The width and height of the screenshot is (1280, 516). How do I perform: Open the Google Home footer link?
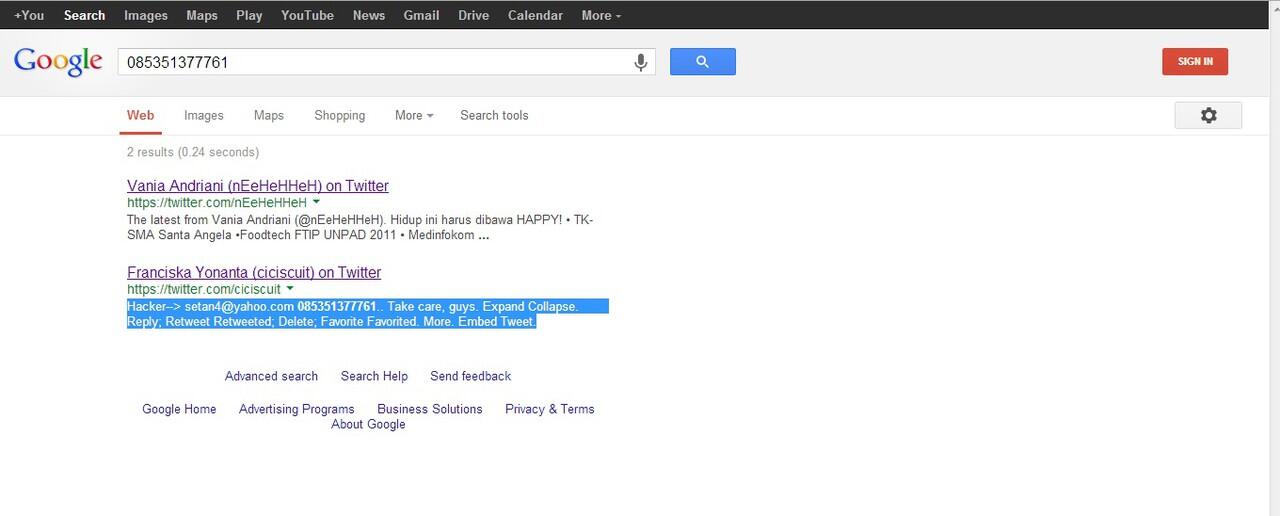(x=179, y=409)
